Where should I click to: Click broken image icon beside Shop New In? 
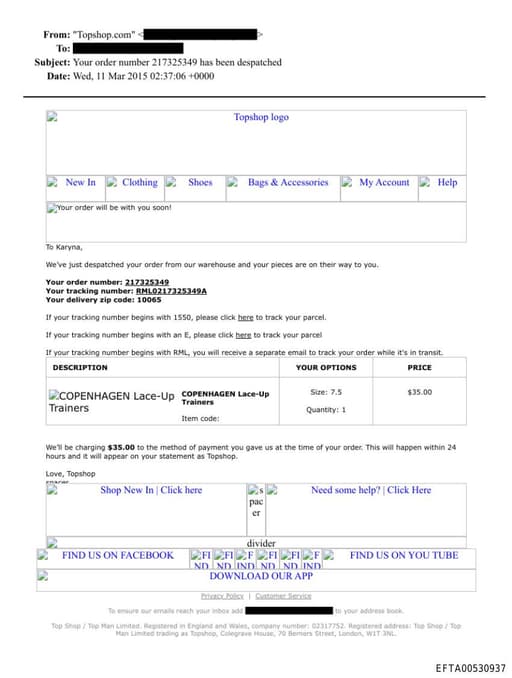(52, 490)
